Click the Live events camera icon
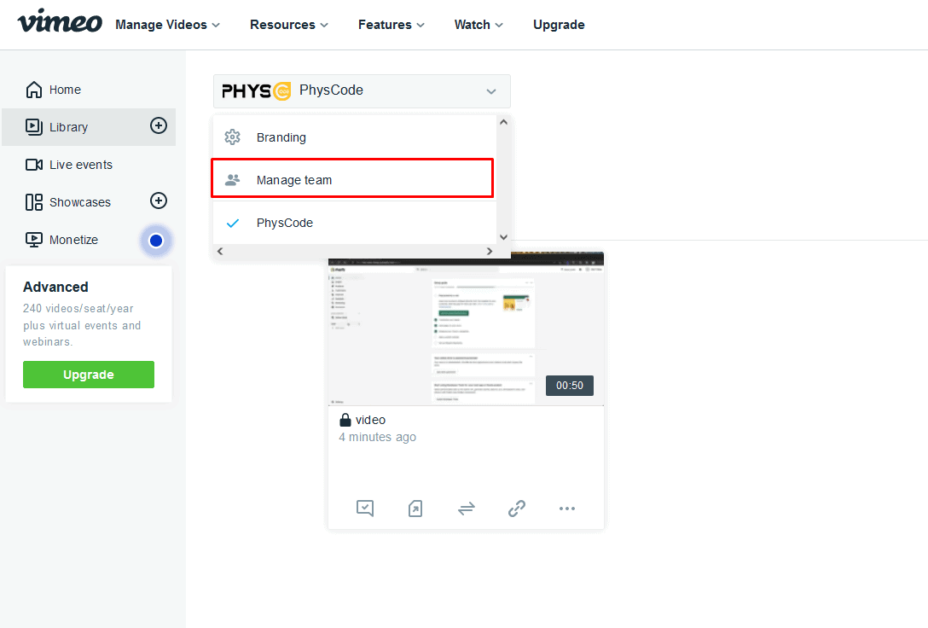Screen dimensions: 928x628 click(34, 165)
